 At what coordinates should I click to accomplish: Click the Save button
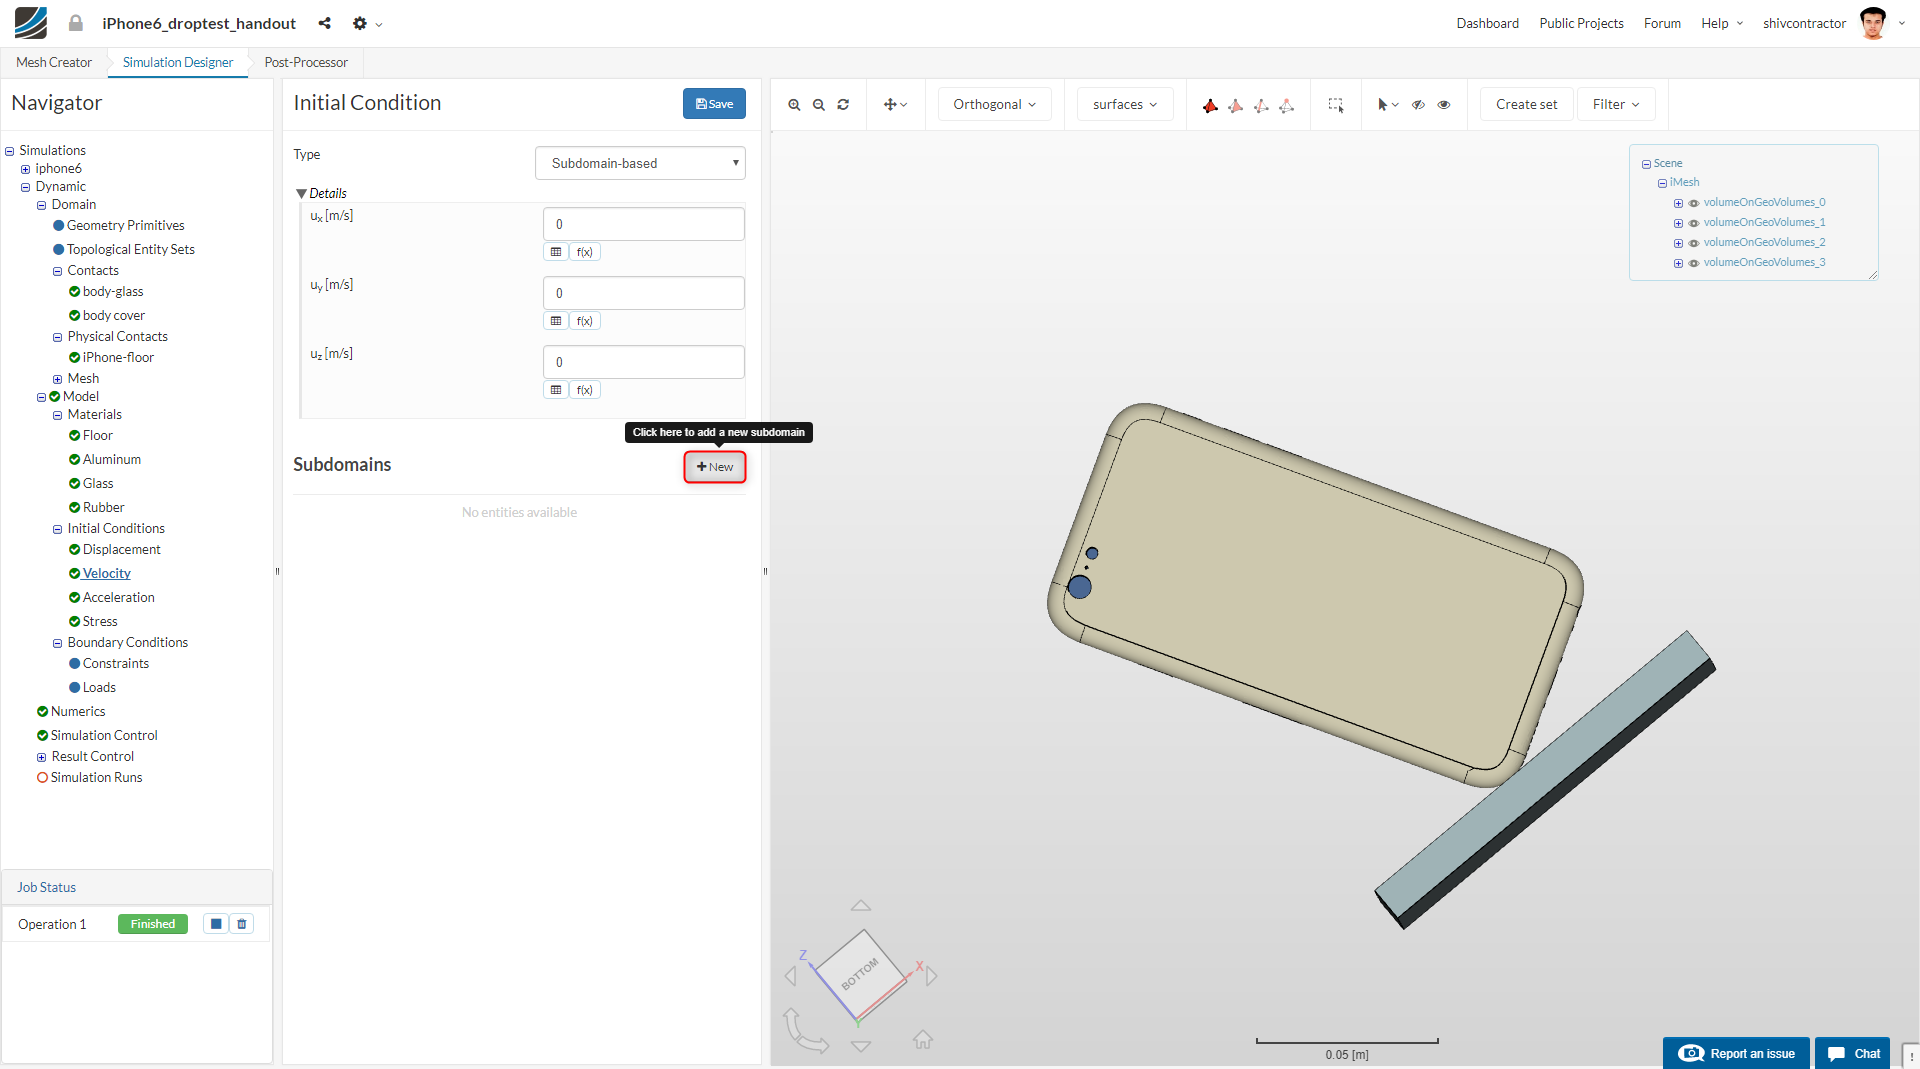click(x=714, y=104)
